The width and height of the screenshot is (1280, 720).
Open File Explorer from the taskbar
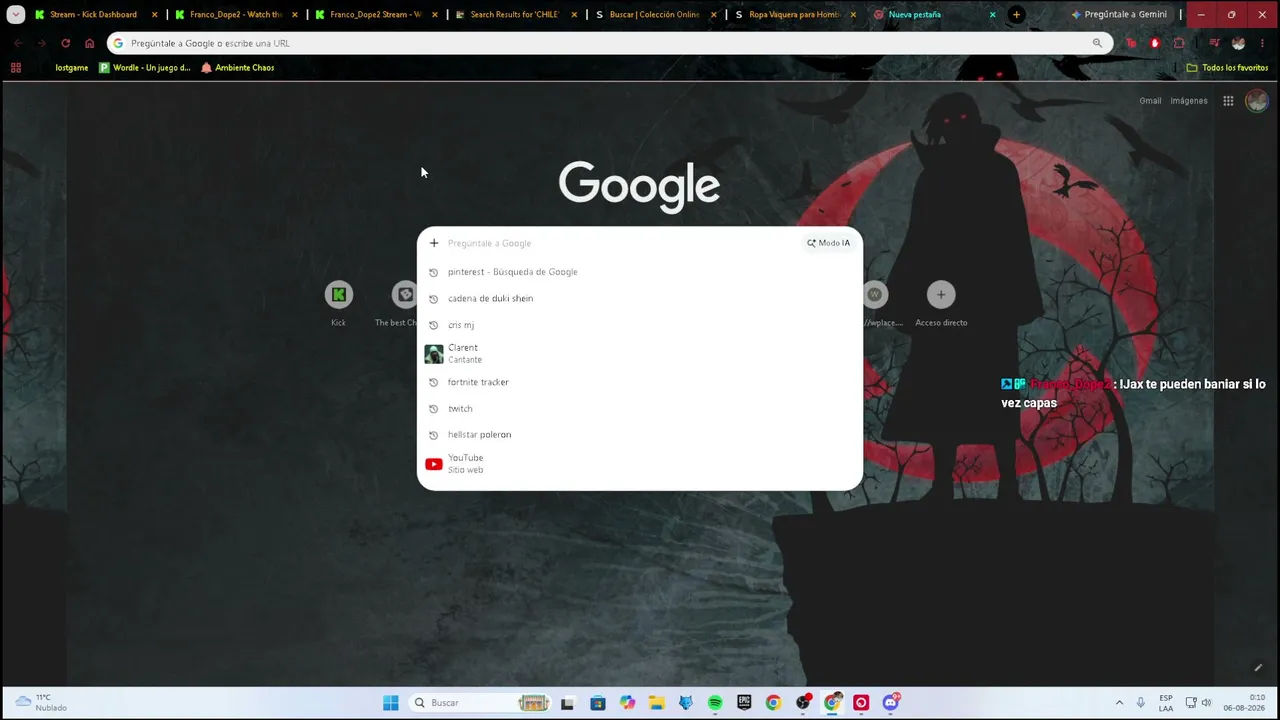click(656, 703)
